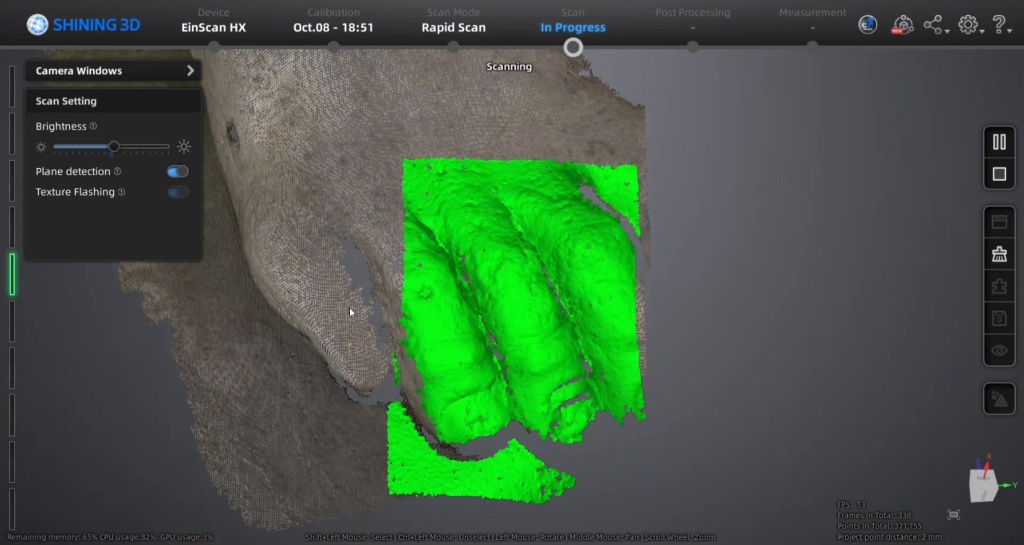The image size is (1024, 545).
Task: Click the fit-to-view frame icon
Action: click(x=953, y=515)
